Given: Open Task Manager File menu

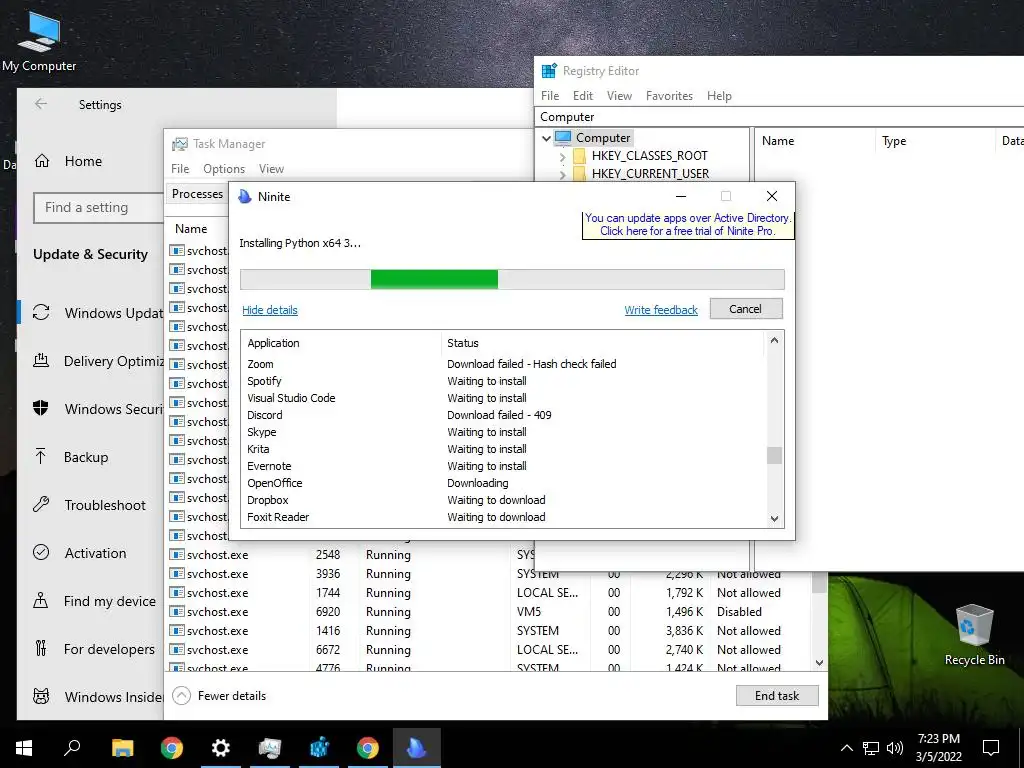Looking at the screenshot, I should [x=180, y=168].
